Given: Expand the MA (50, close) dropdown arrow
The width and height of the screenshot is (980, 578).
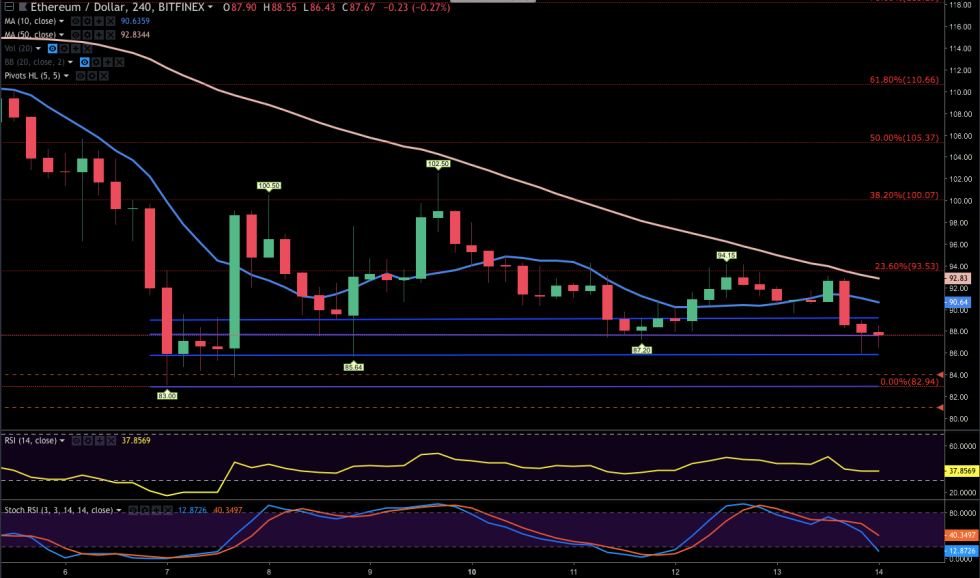Looking at the screenshot, I should click(x=61, y=35).
